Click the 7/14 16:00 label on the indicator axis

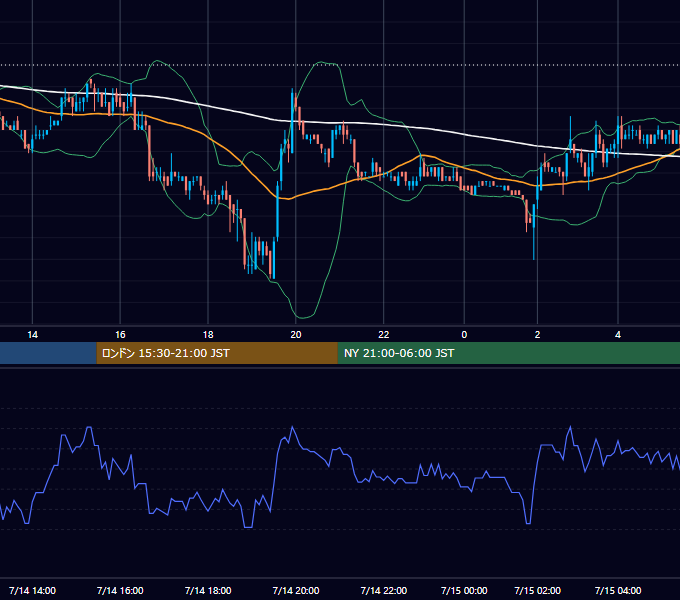120,590
